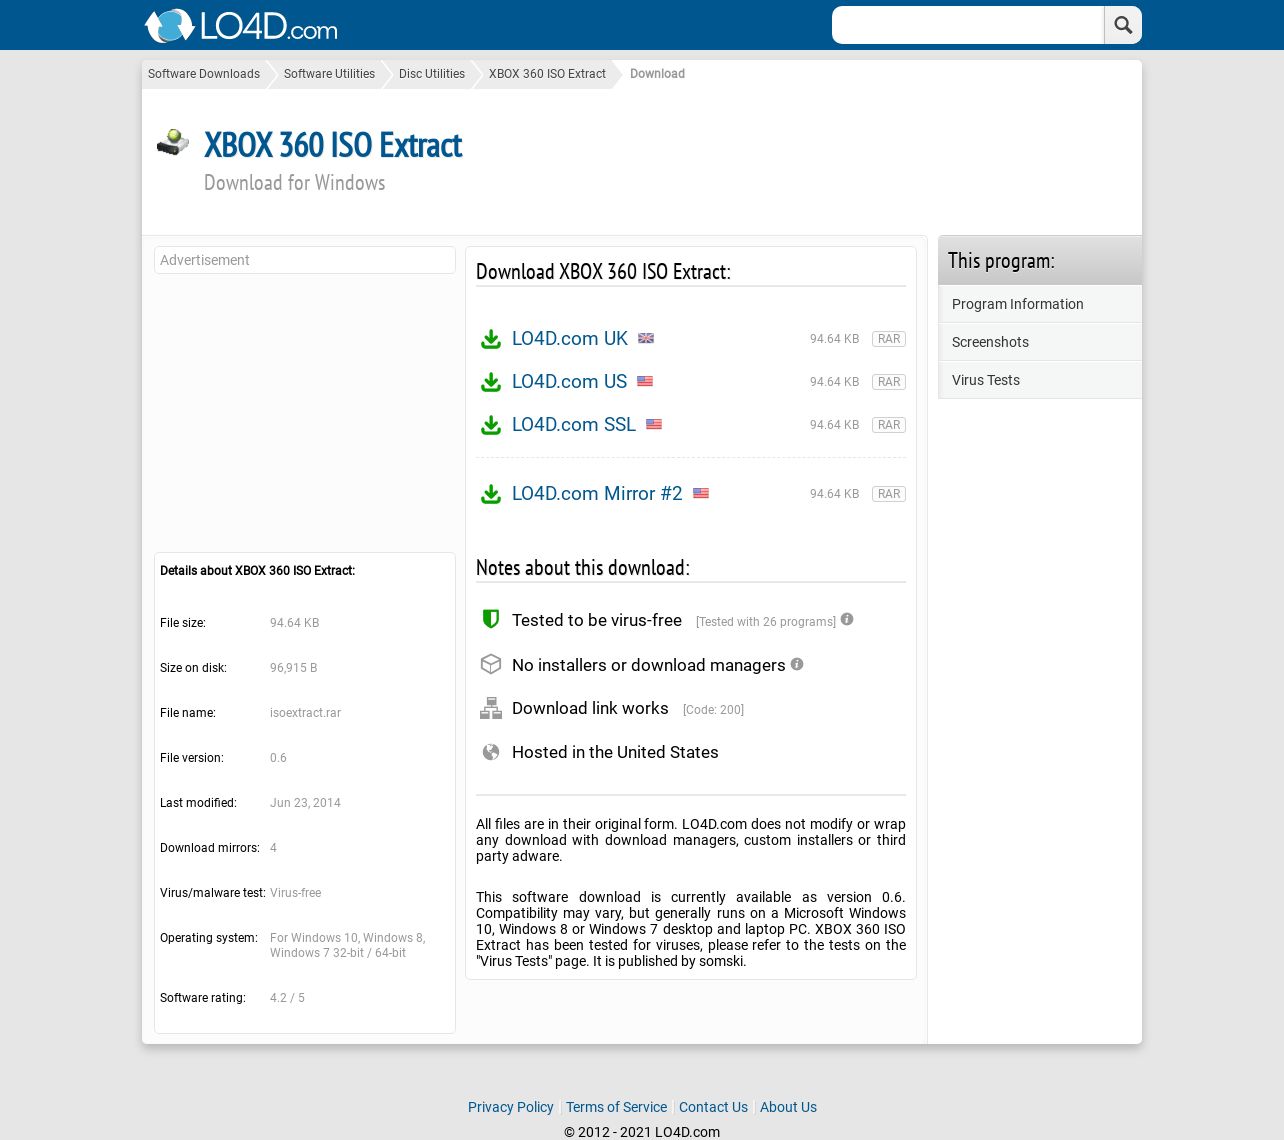Click the globe icon for Hosted in United States
This screenshot has width=1284, height=1140.
pyautogui.click(x=491, y=752)
